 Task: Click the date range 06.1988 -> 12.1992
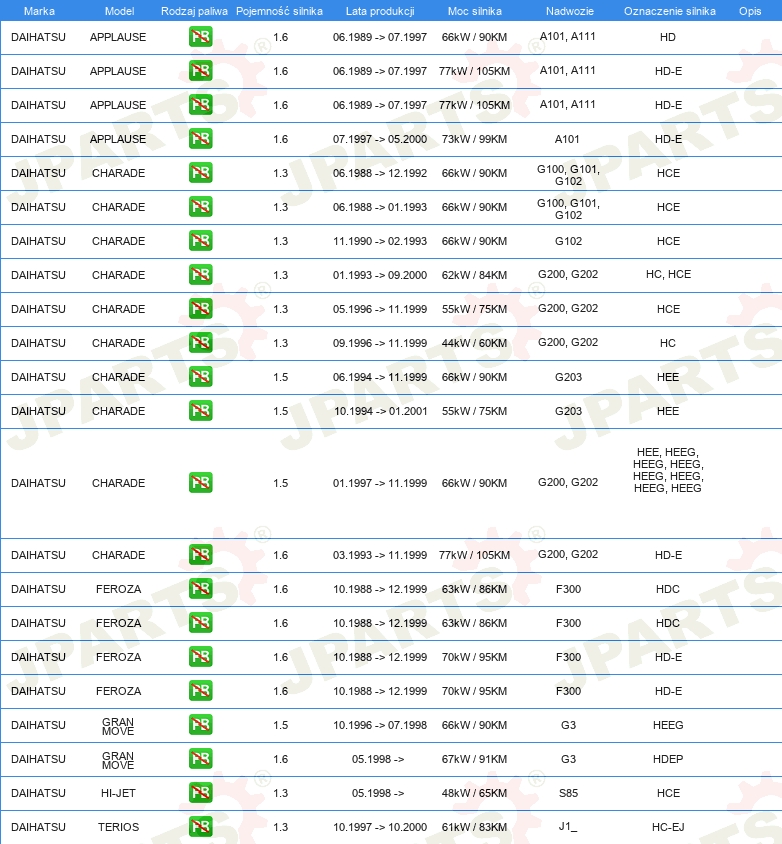click(x=380, y=173)
